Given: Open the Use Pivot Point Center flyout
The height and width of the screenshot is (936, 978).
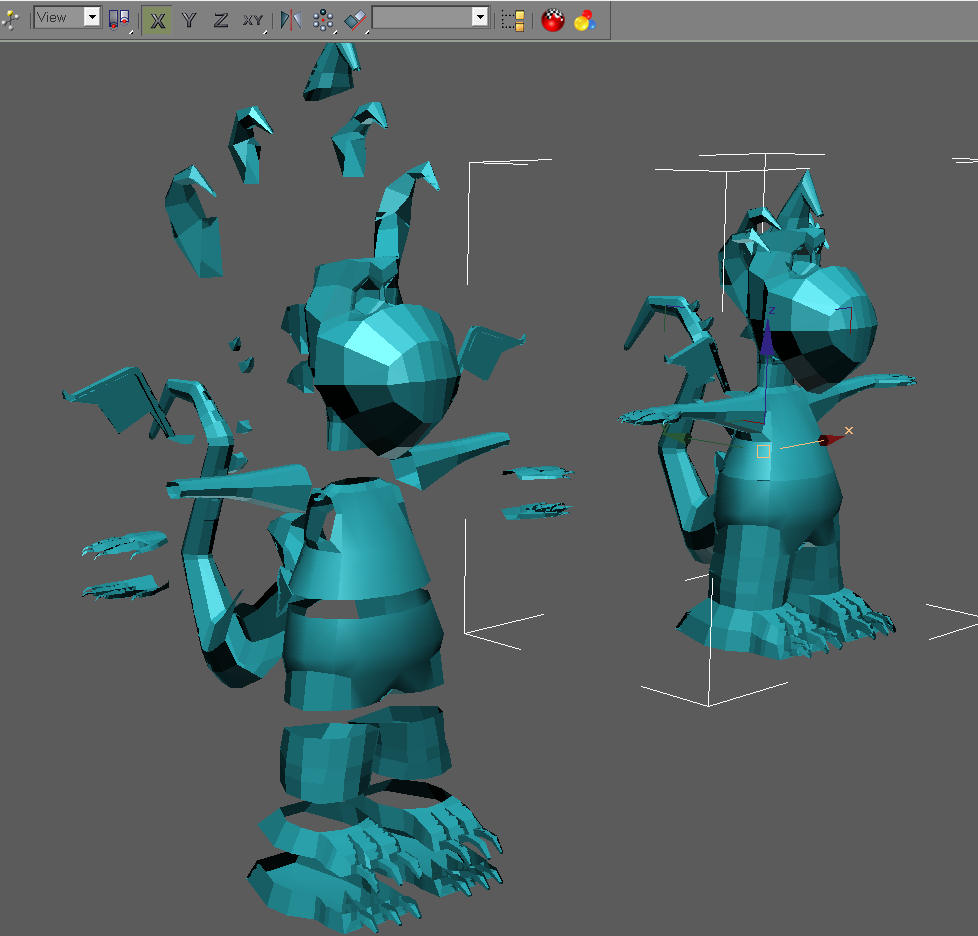Looking at the screenshot, I should [x=120, y=20].
